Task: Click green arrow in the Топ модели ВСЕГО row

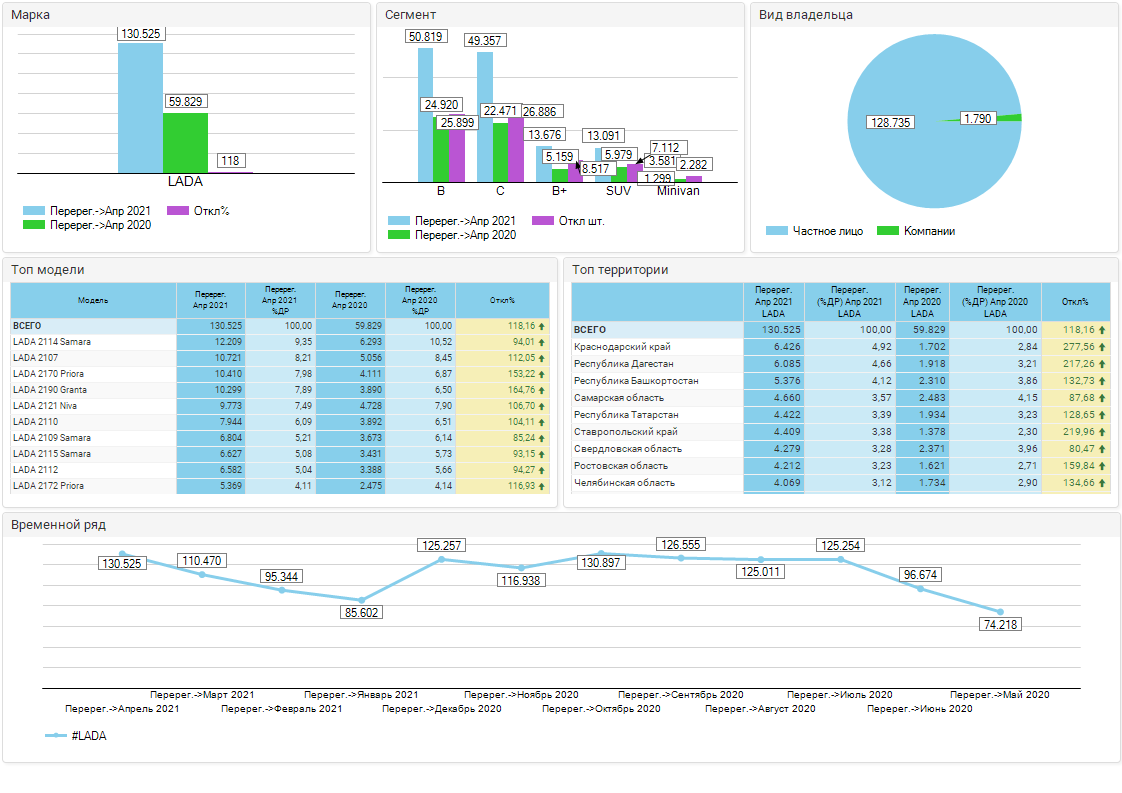Action: [541, 326]
